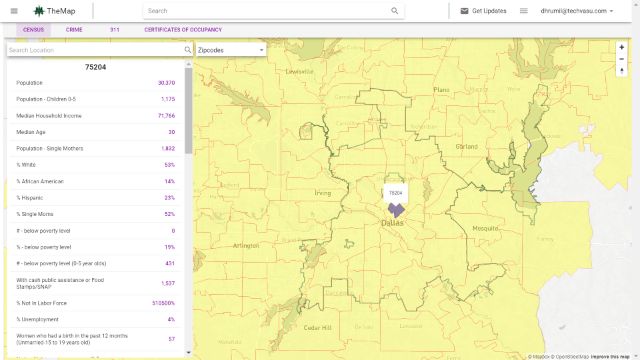The image size is (640, 360).
Task: Click the Get Updates link
Action: point(489,11)
